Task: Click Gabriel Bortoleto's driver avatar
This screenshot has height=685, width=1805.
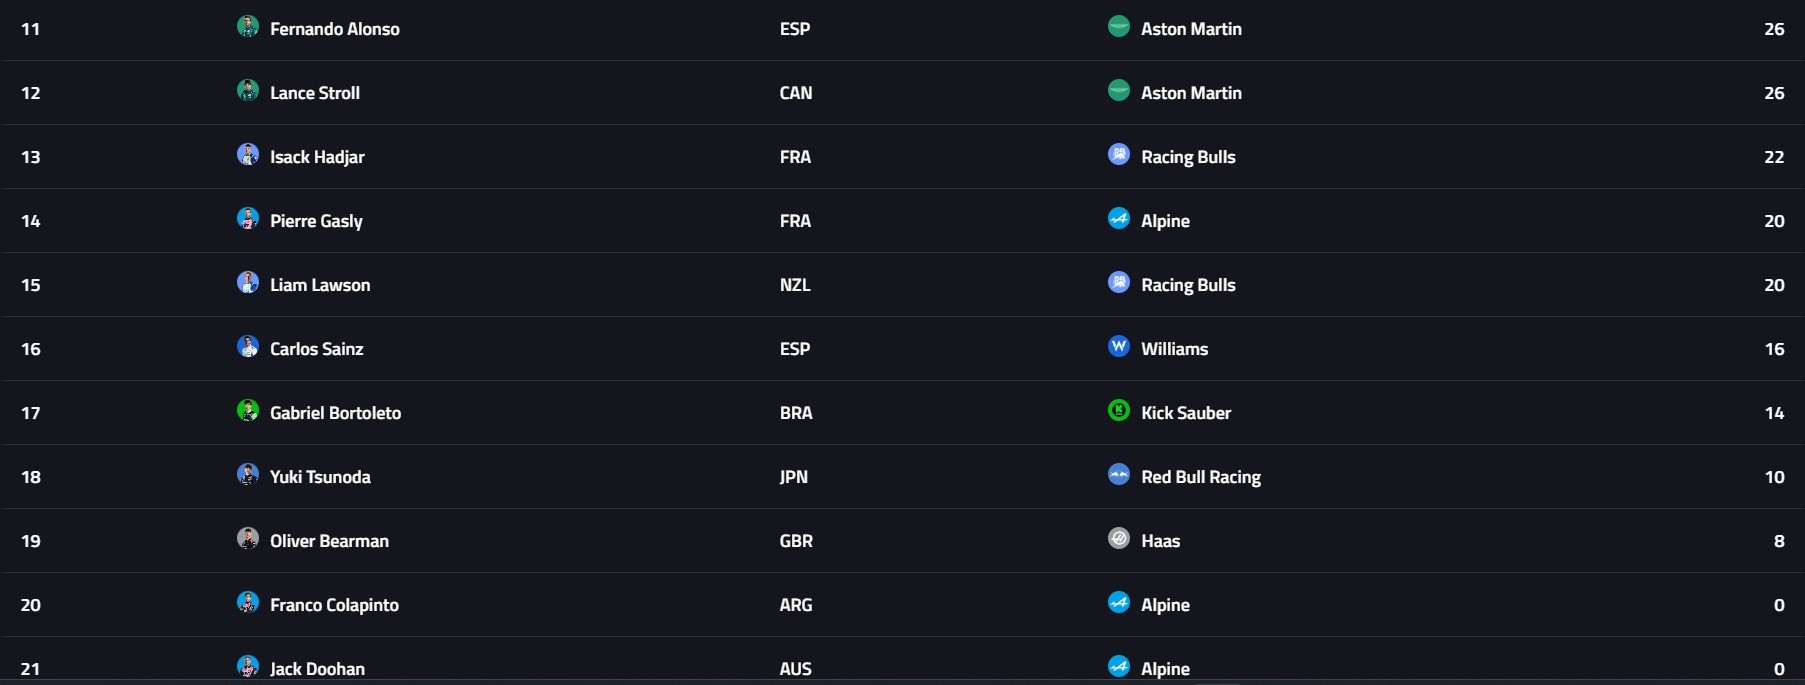Action: pos(248,410)
